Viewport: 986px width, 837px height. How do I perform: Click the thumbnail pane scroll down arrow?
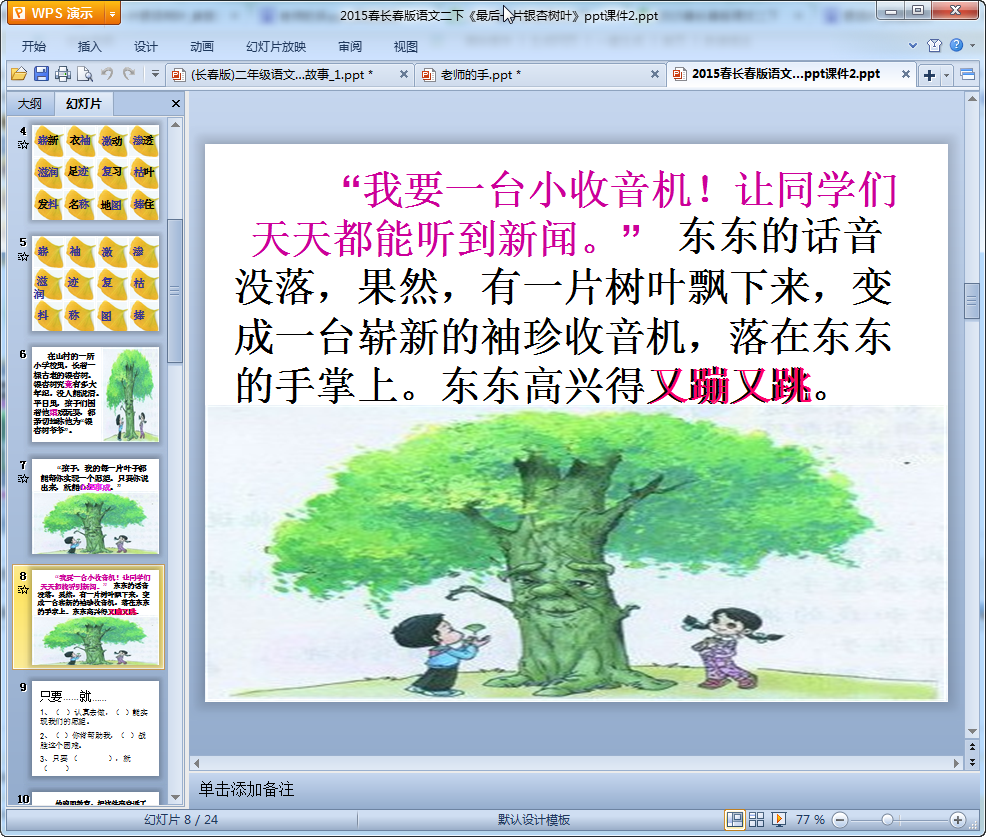pyautogui.click(x=175, y=797)
